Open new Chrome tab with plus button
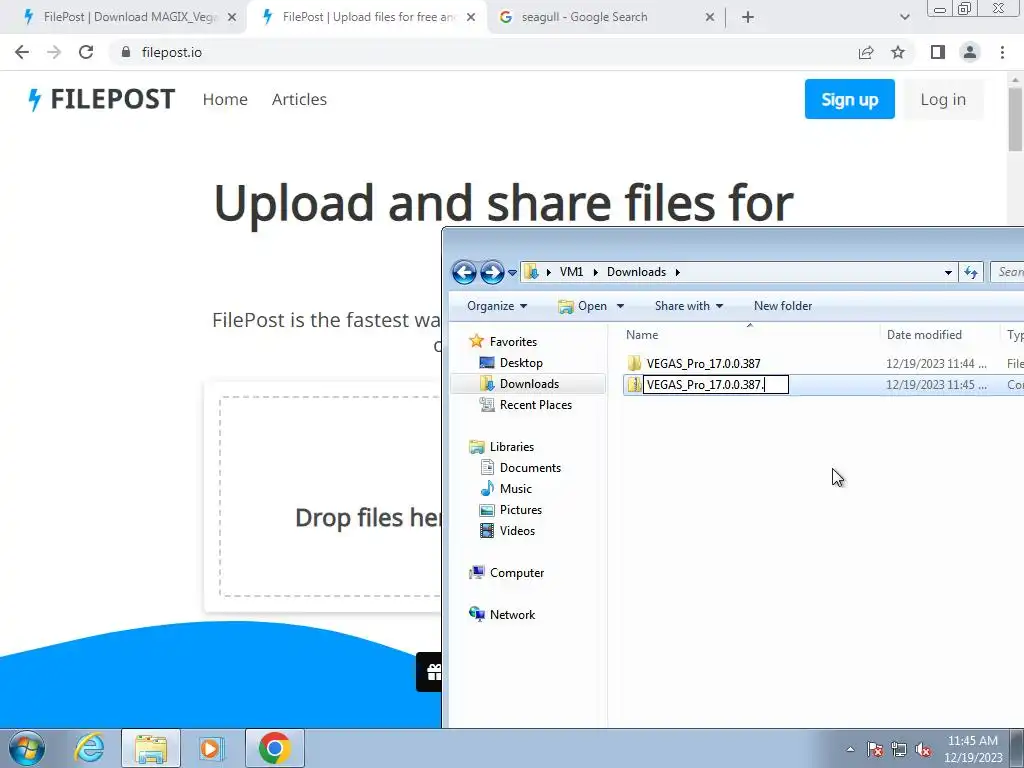Screen dimensions: 1024x768 [748, 17]
